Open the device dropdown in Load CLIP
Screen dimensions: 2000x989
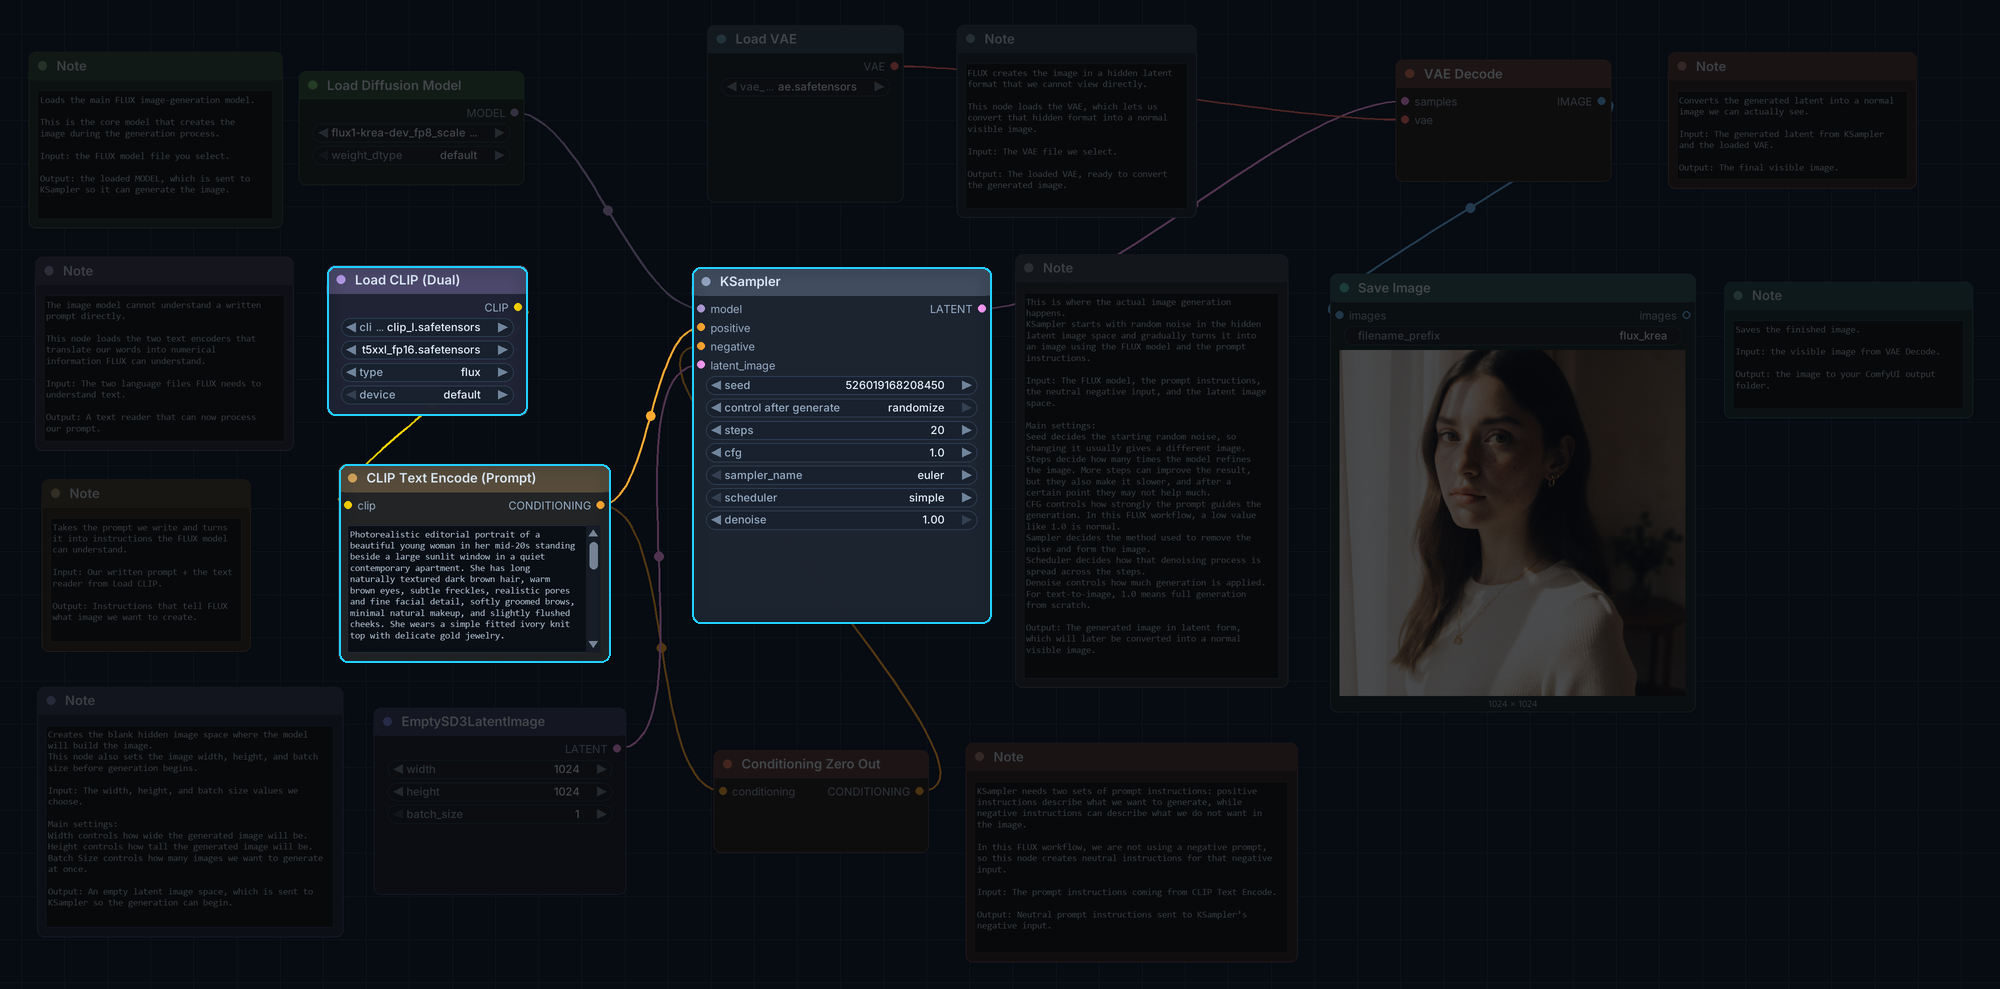pyautogui.click(x=427, y=395)
